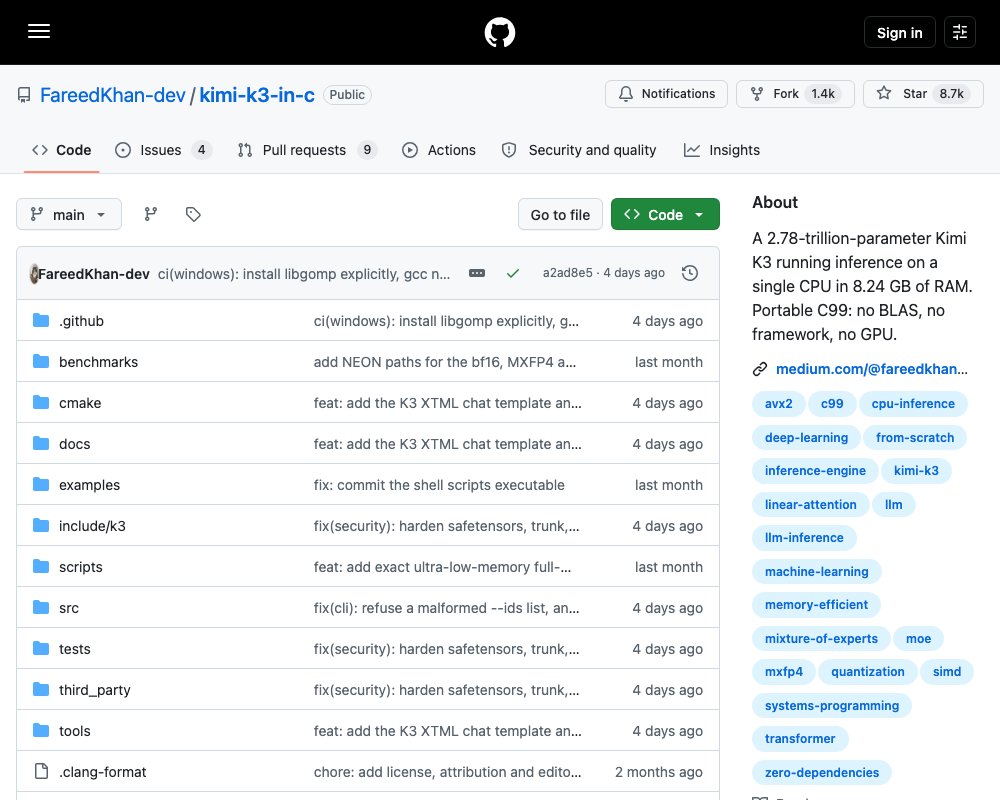Open the FareedKhan-dev avatar in commit bar
This screenshot has height=800, width=1000.
(33, 274)
